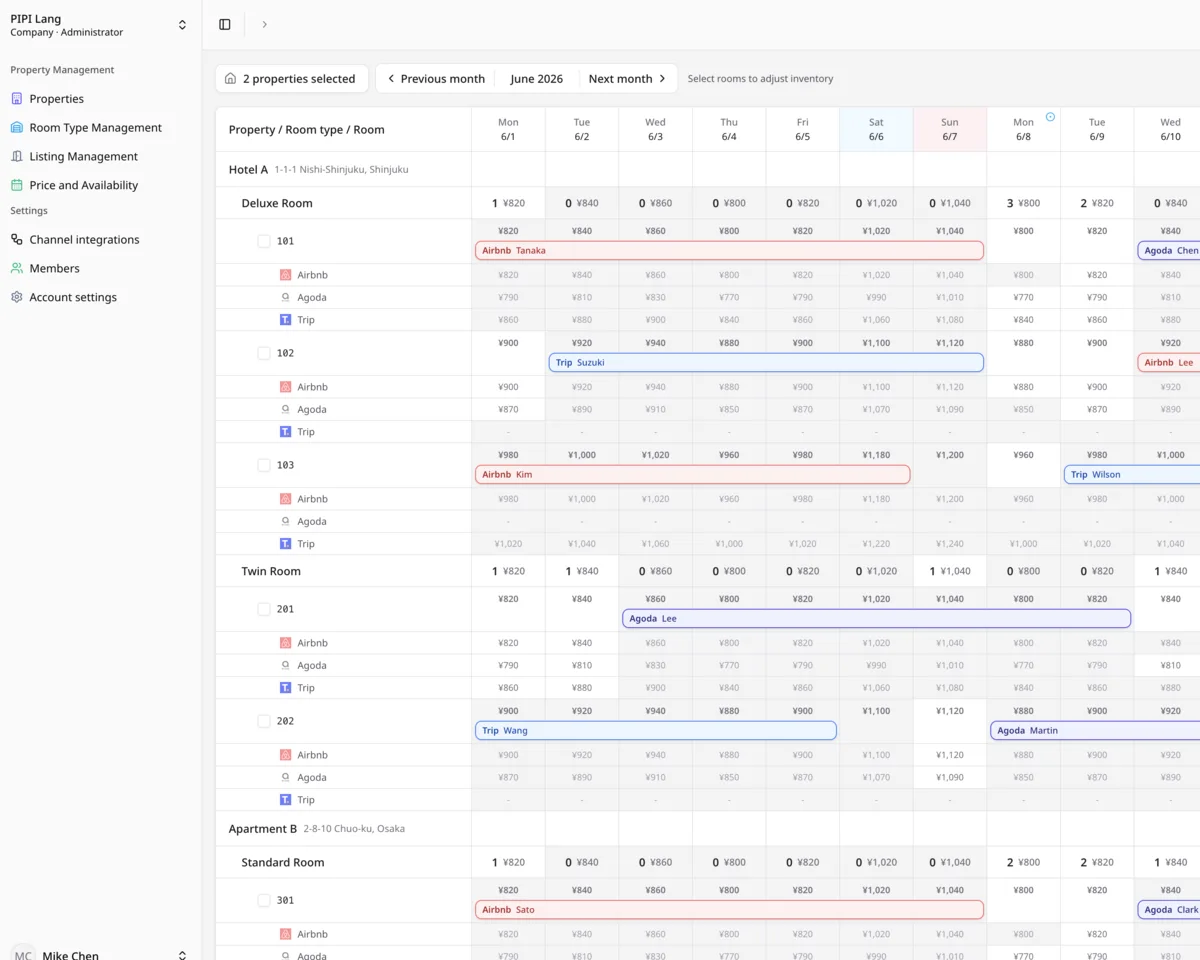The height and width of the screenshot is (960, 1200).
Task: Check the box for room 101
Action: point(264,241)
